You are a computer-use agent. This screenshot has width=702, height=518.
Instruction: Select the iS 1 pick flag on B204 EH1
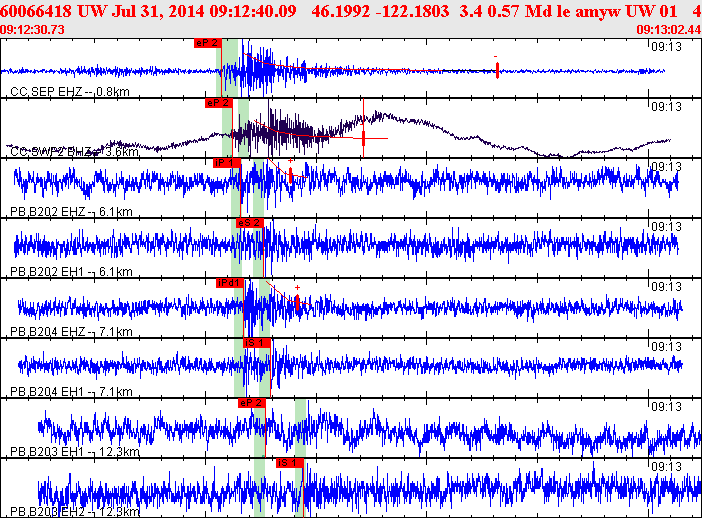257,343
